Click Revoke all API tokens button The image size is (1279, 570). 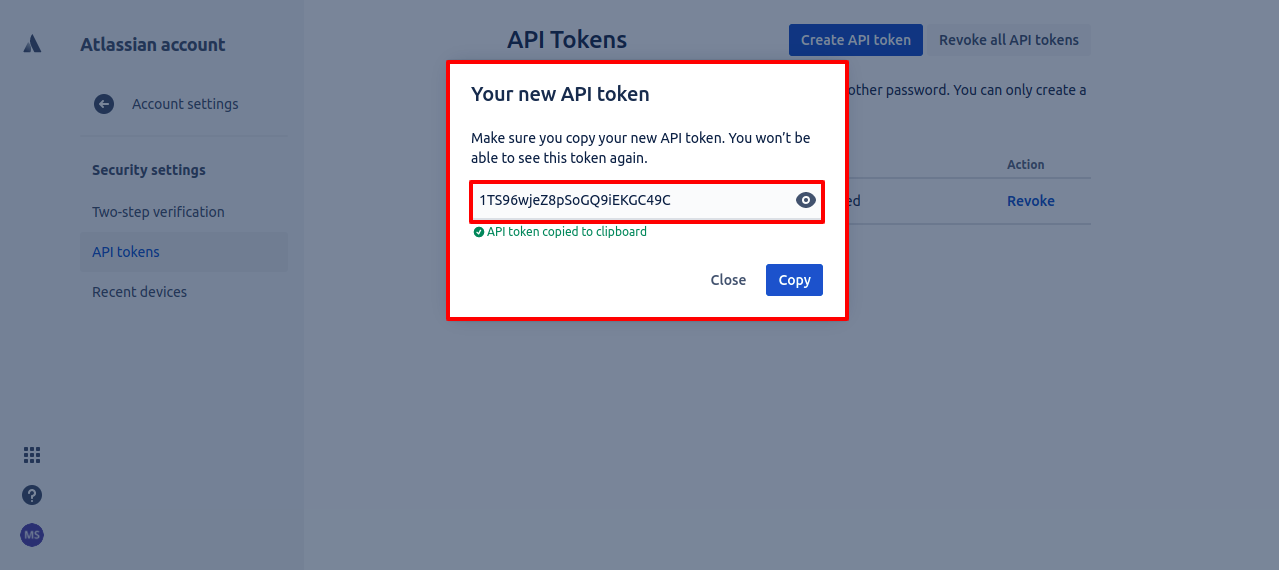point(1009,40)
